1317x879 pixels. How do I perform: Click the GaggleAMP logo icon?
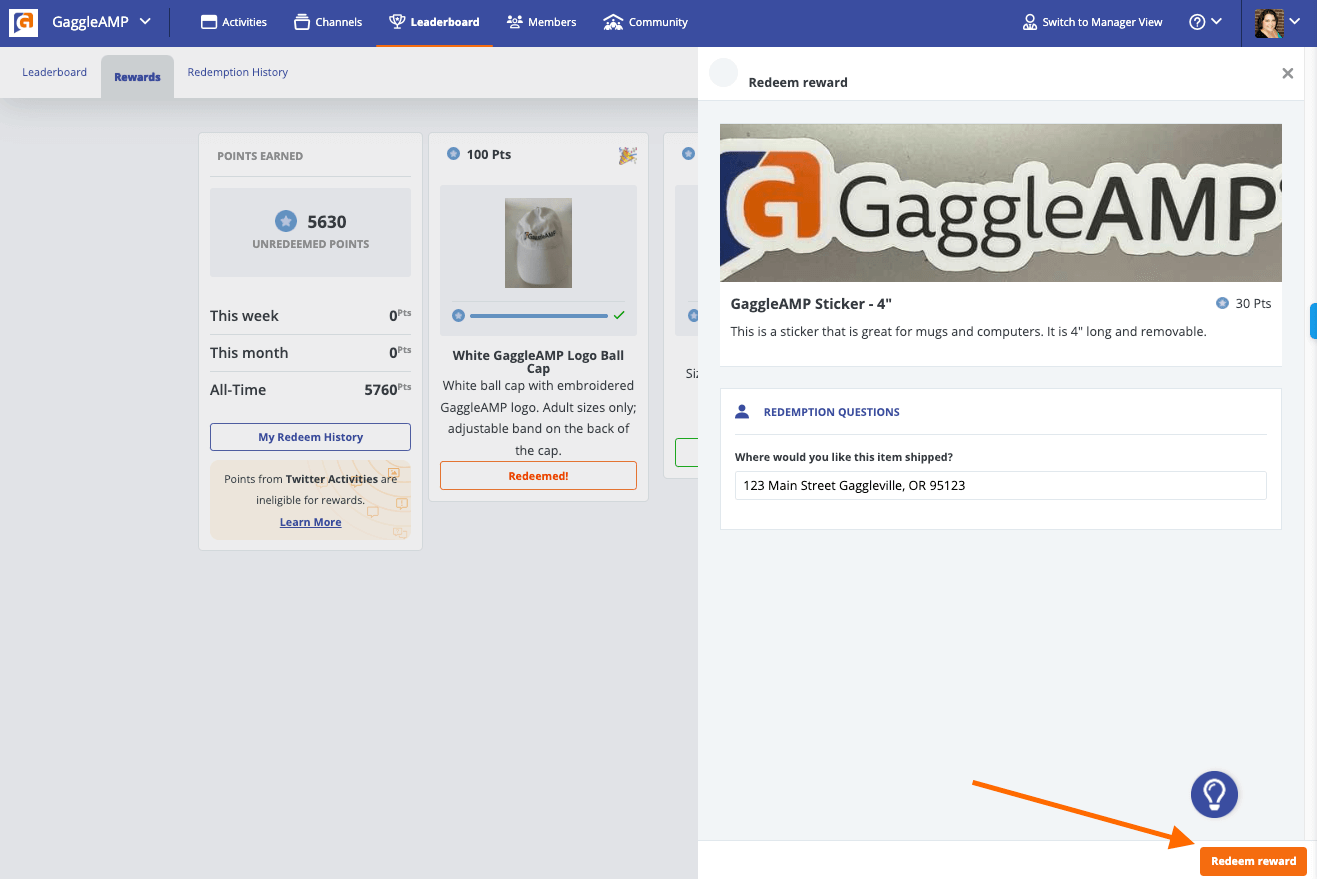tap(23, 22)
